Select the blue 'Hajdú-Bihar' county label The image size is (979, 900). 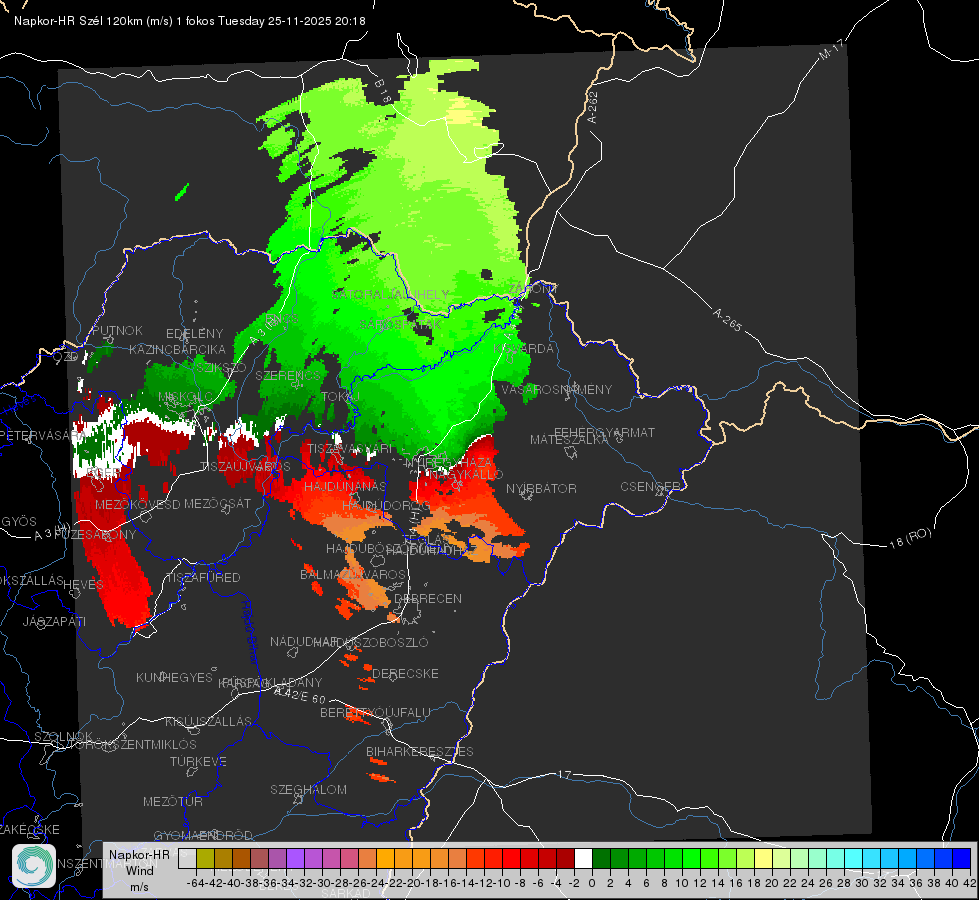pos(250,632)
